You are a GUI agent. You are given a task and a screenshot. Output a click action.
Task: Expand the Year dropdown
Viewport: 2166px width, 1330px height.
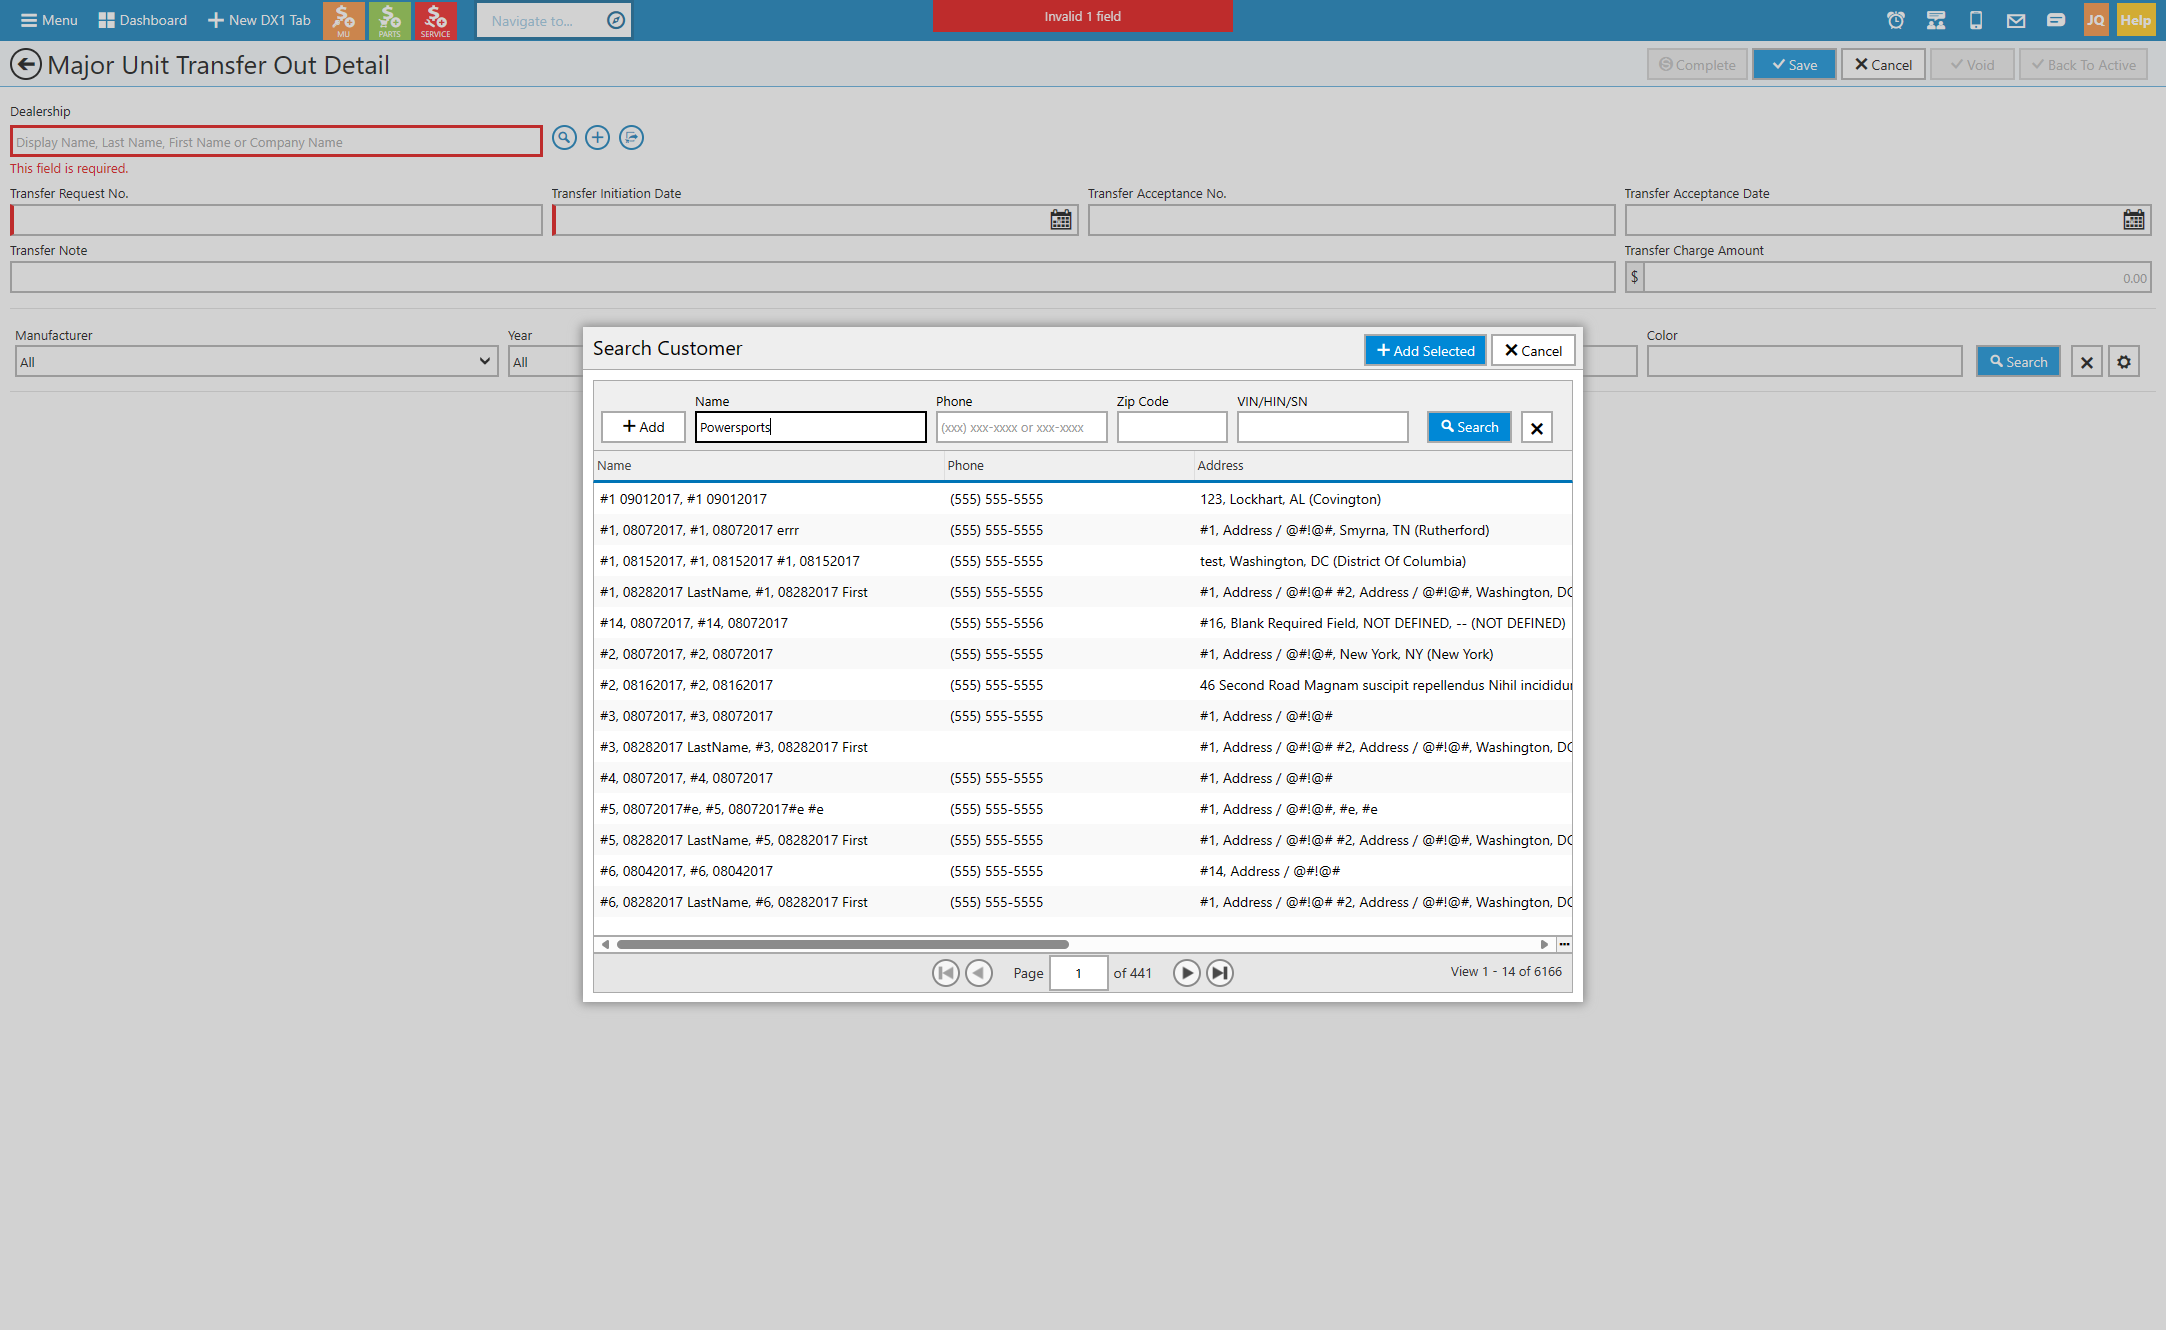545,362
